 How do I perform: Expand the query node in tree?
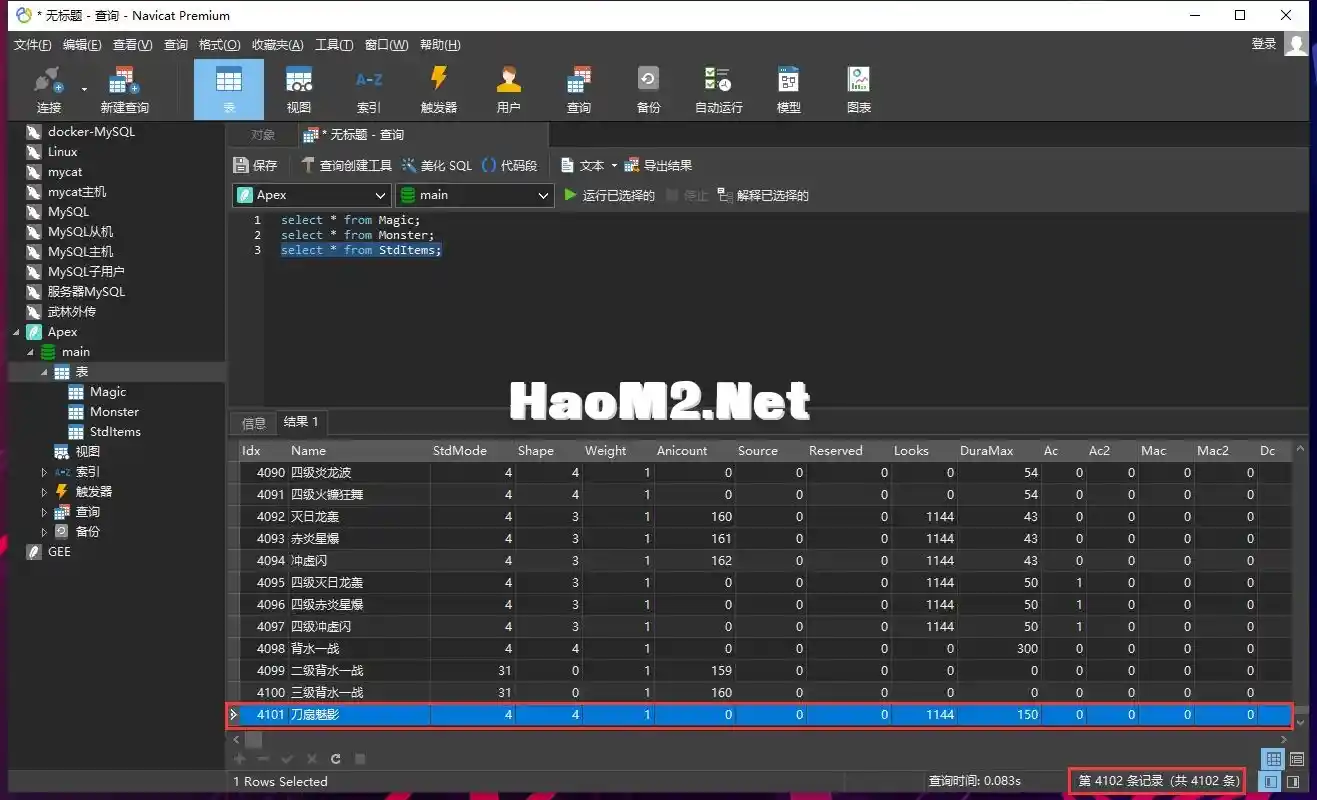coord(44,512)
